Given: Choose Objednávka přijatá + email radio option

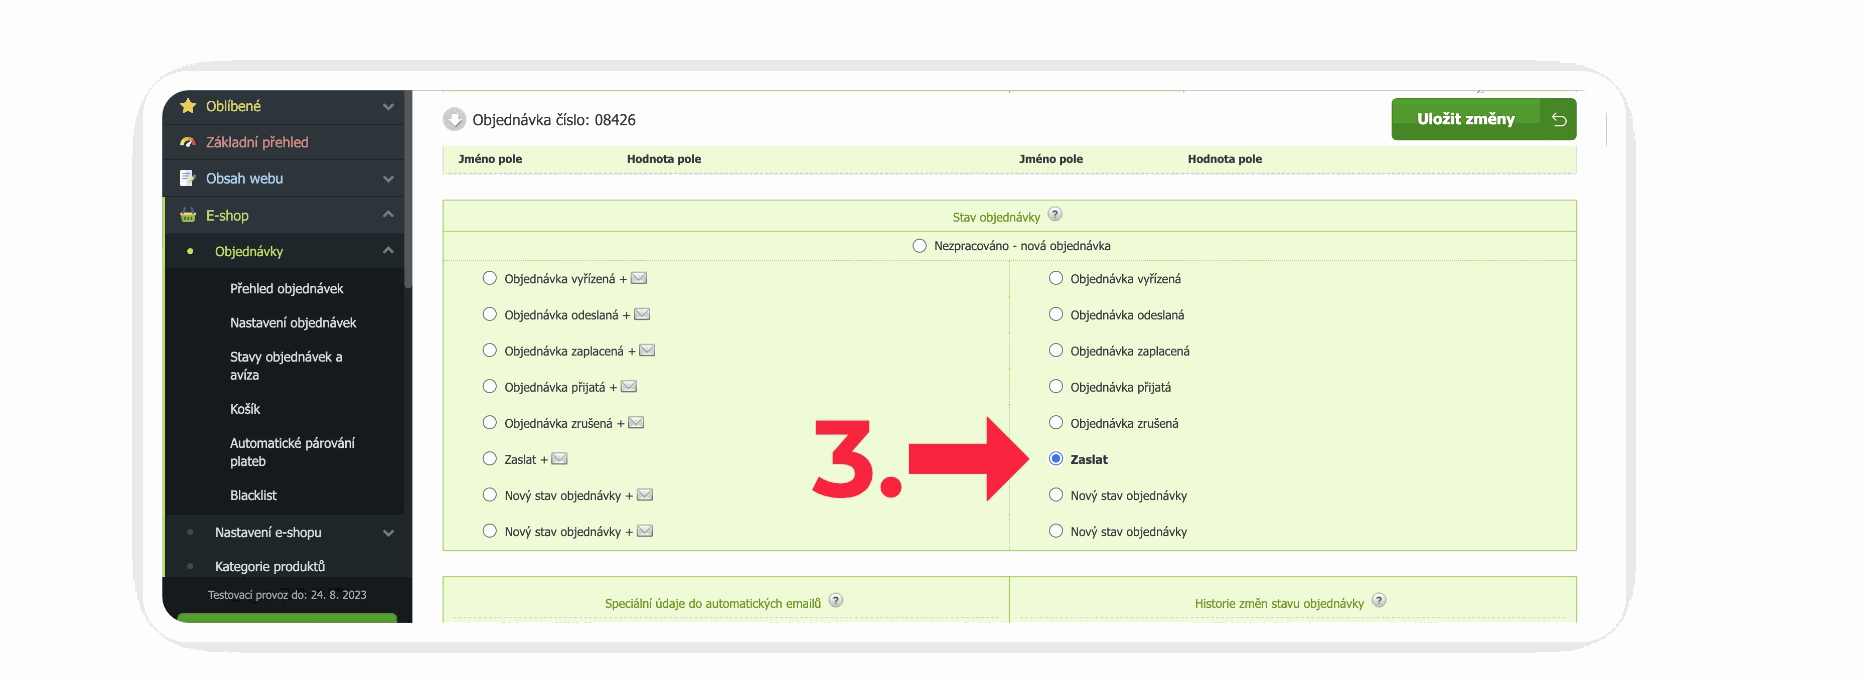Looking at the screenshot, I should click(490, 387).
